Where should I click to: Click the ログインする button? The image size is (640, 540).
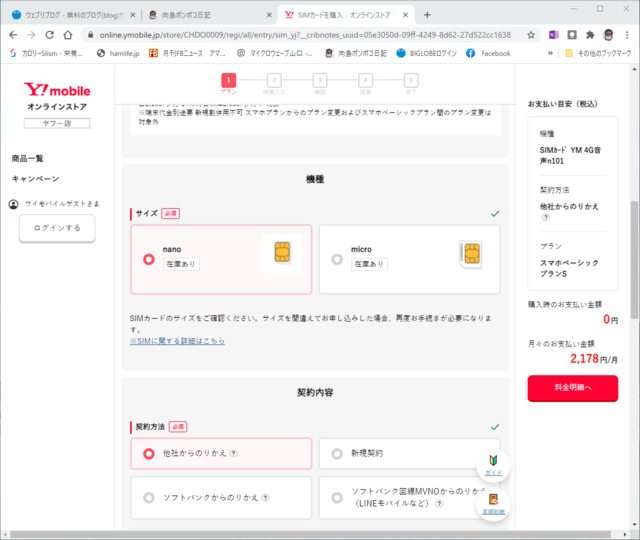coord(57,228)
